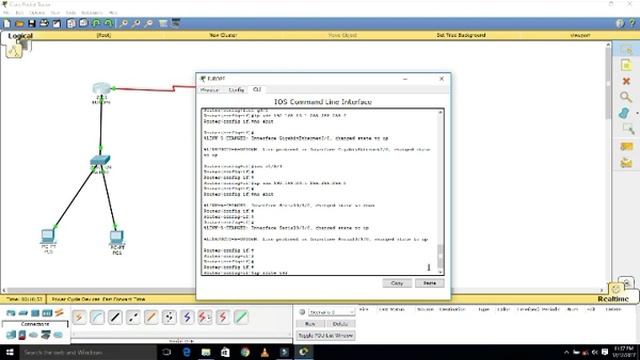Select the CLI tab in router window
The width and height of the screenshot is (640, 360).
tap(257, 89)
